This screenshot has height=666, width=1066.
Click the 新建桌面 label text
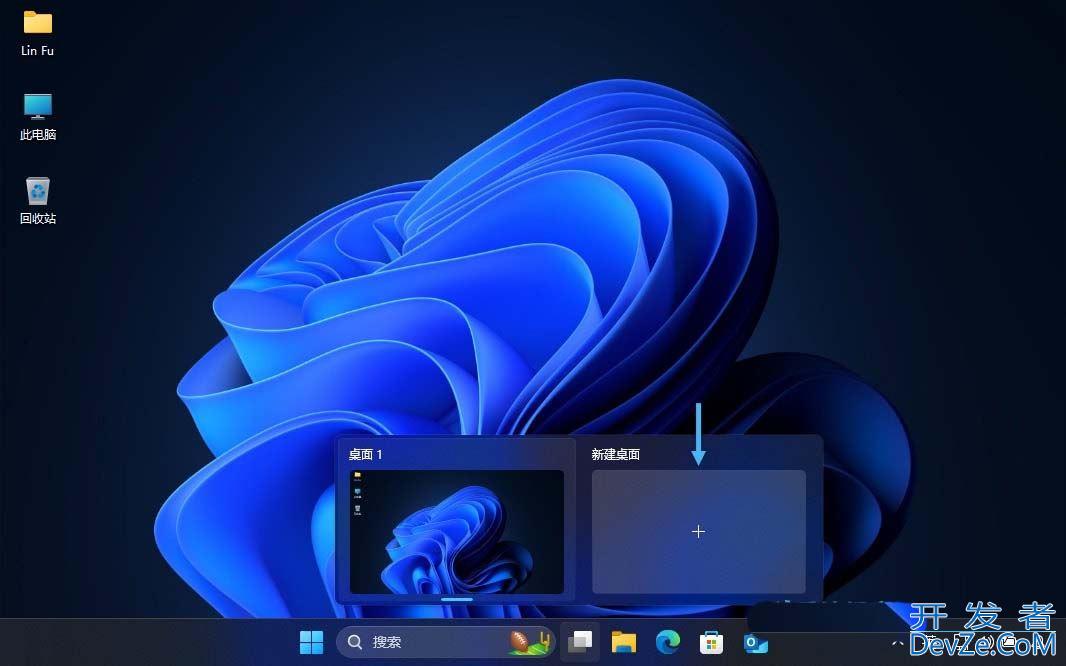pos(615,455)
